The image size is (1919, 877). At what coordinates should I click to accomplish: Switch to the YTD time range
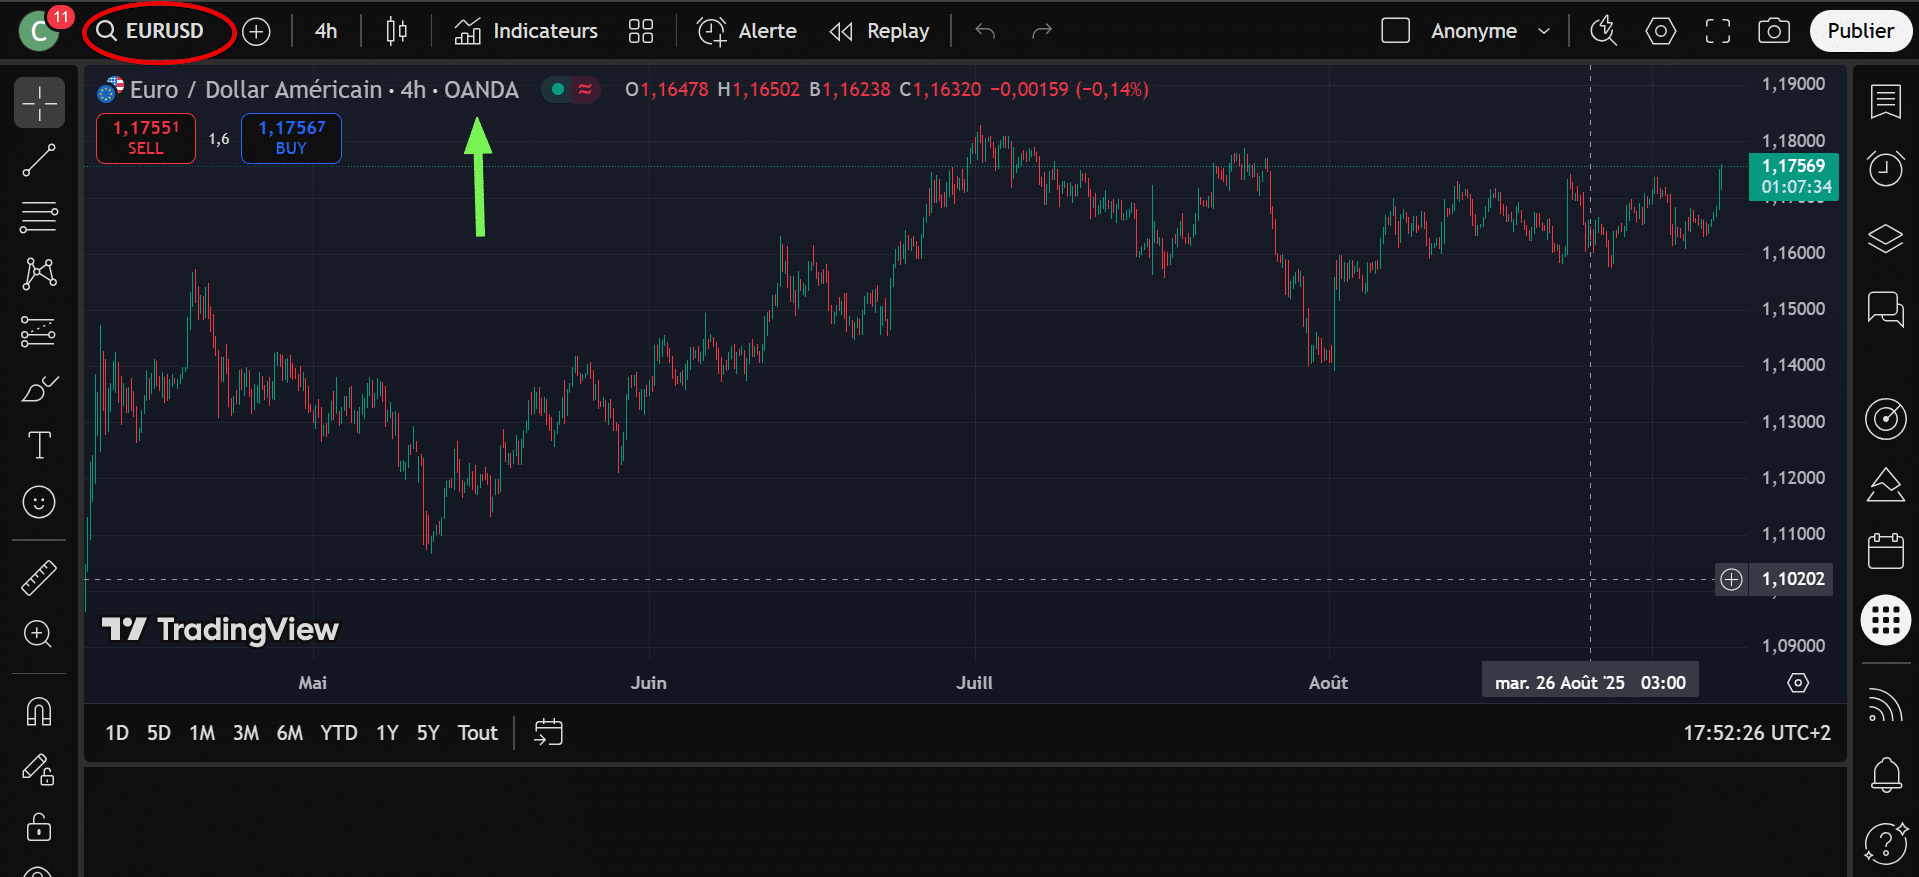click(x=338, y=733)
